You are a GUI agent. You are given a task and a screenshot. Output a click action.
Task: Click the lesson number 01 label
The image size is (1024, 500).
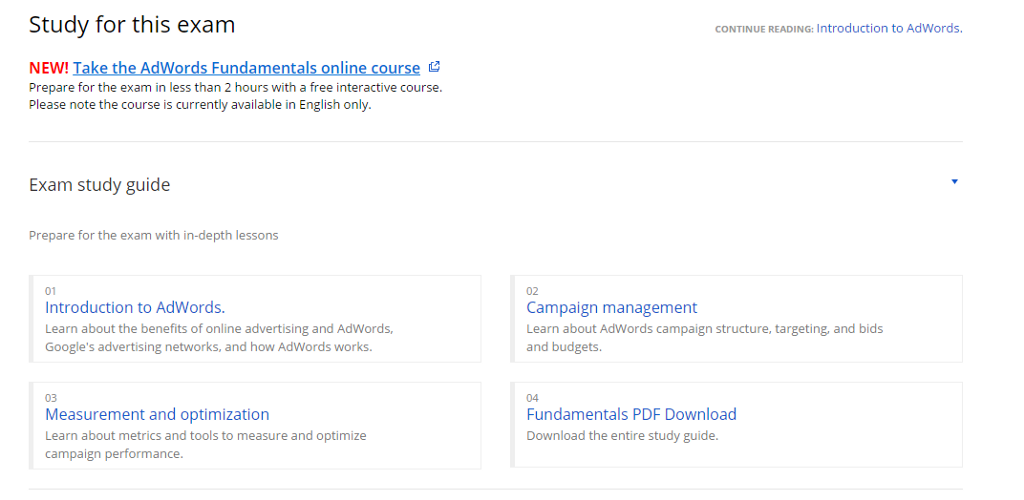(x=50, y=291)
